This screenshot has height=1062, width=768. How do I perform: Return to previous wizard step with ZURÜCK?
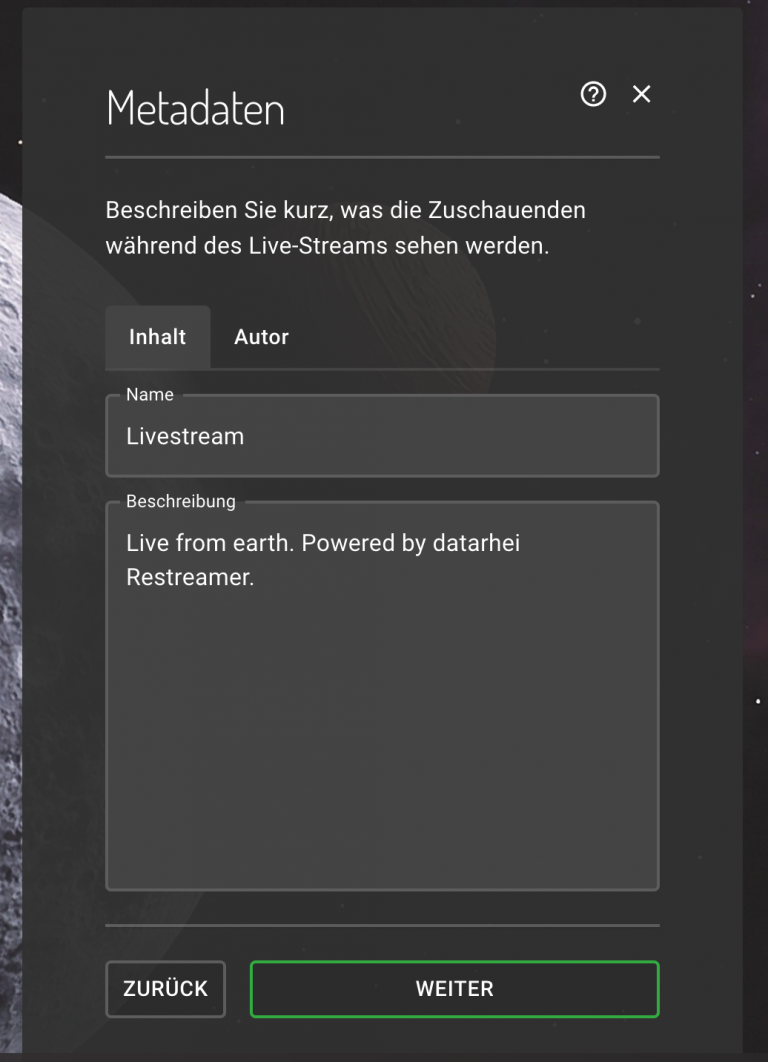point(165,988)
